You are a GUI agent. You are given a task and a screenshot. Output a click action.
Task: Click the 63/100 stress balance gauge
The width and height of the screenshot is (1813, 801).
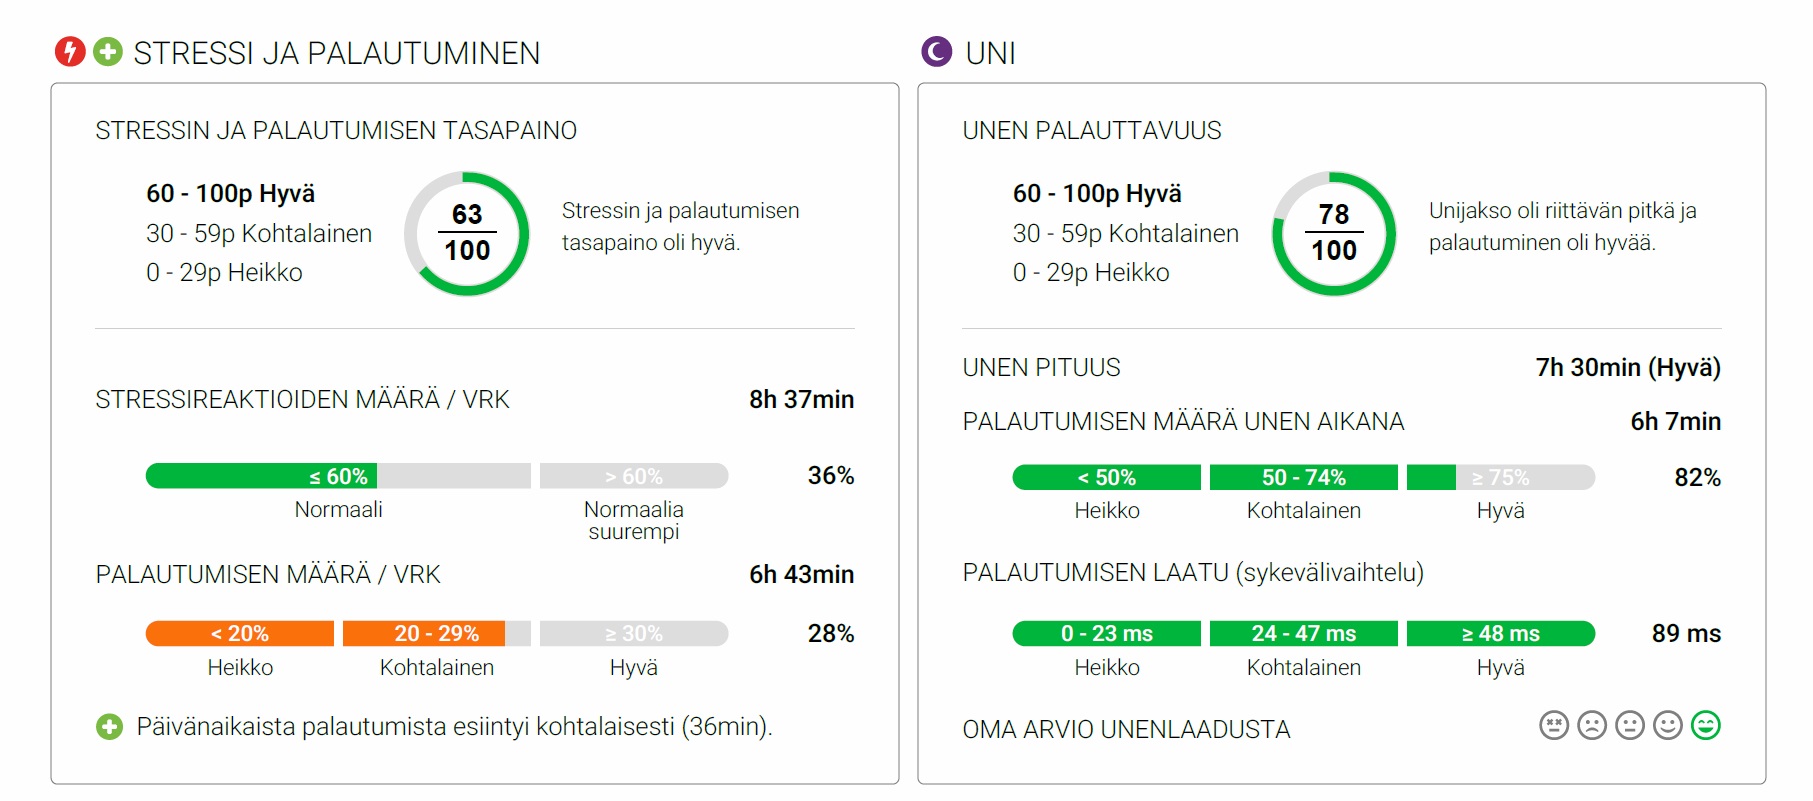[467, 233]
